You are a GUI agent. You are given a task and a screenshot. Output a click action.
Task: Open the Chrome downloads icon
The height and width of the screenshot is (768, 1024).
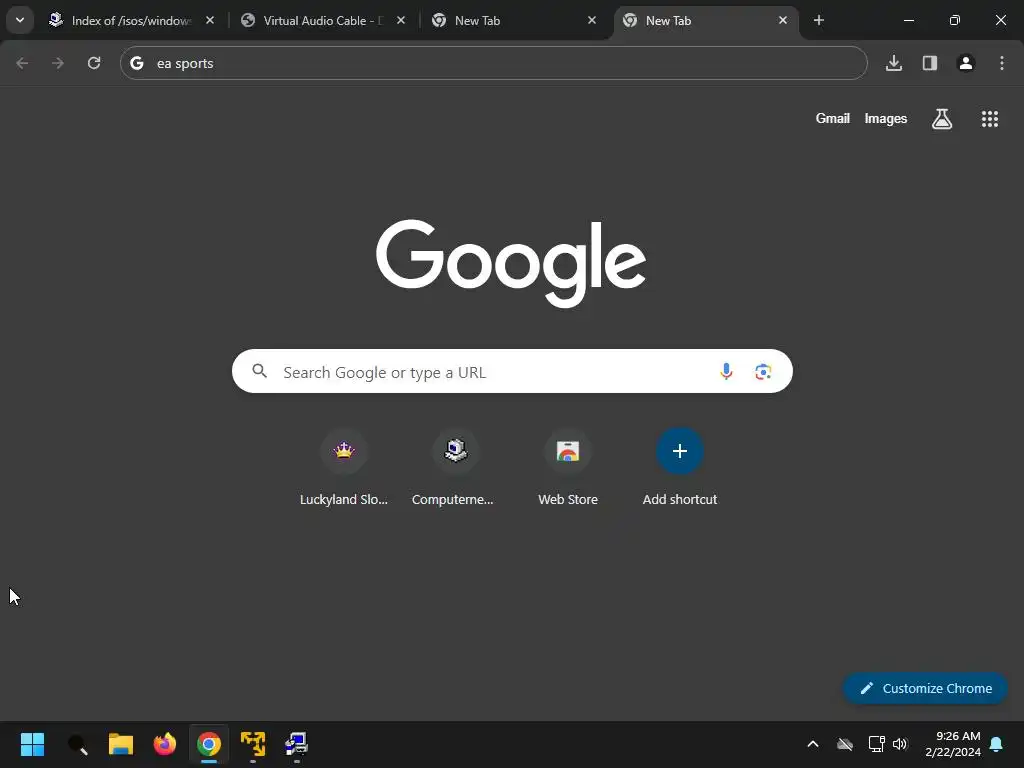894,63
